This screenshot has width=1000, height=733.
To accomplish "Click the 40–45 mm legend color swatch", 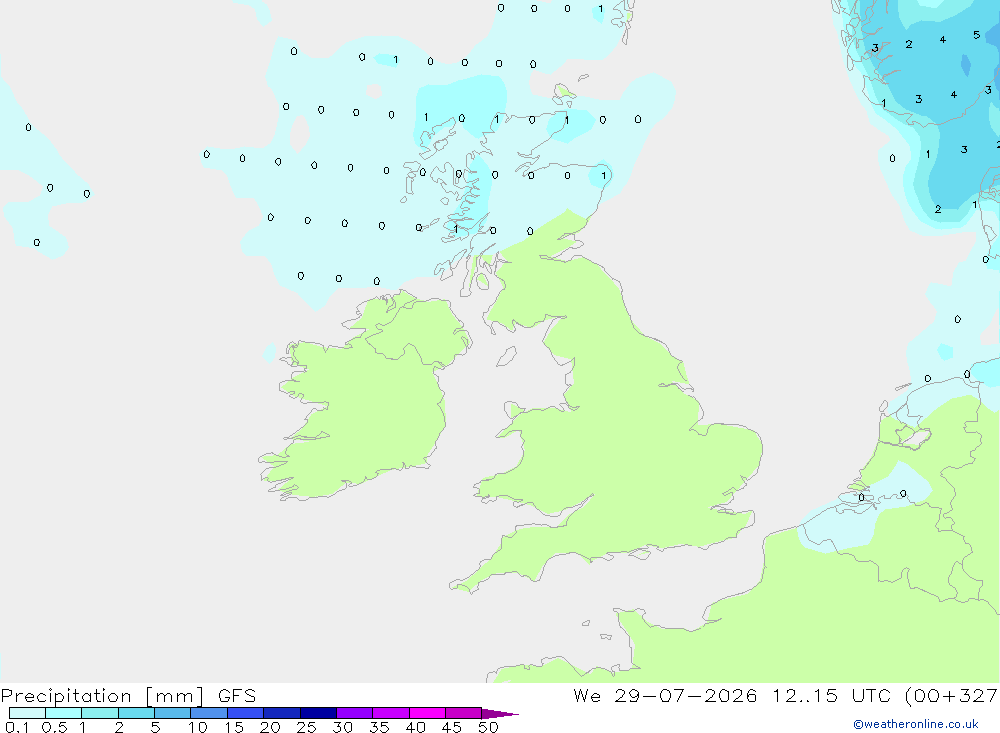I will point(427,713).
